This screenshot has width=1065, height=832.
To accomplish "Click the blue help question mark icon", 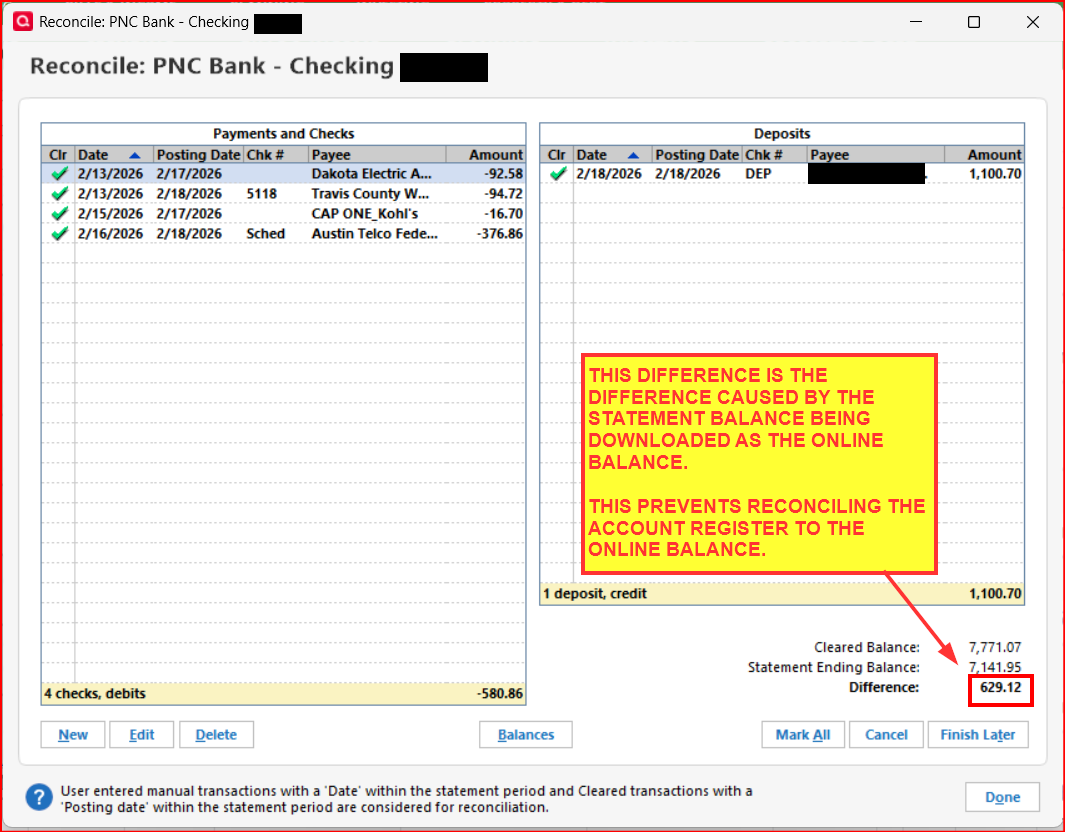I will point(39,797).
